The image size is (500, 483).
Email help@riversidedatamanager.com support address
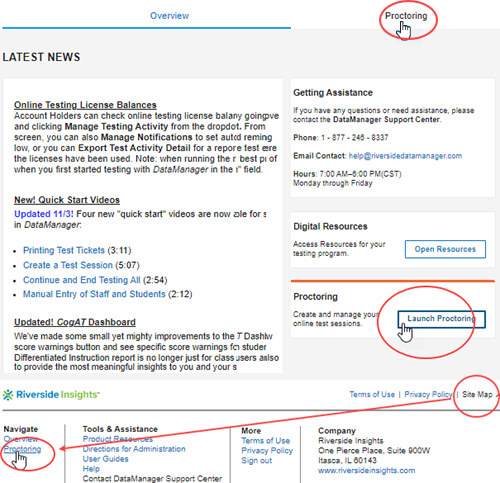pos(405,156)
